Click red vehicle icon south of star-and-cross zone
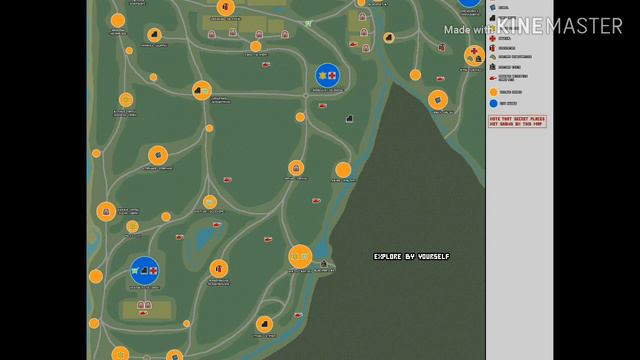 click(x=322, y=106)
